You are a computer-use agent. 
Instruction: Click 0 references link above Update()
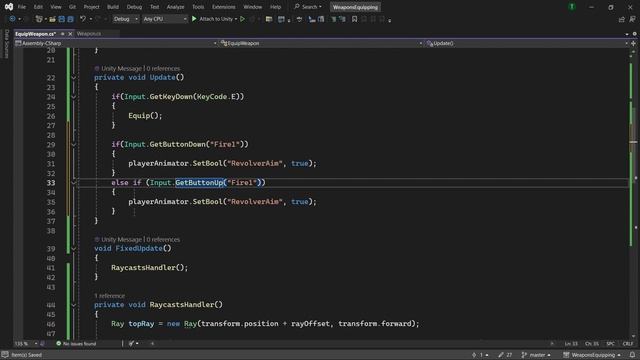point(163,69)
